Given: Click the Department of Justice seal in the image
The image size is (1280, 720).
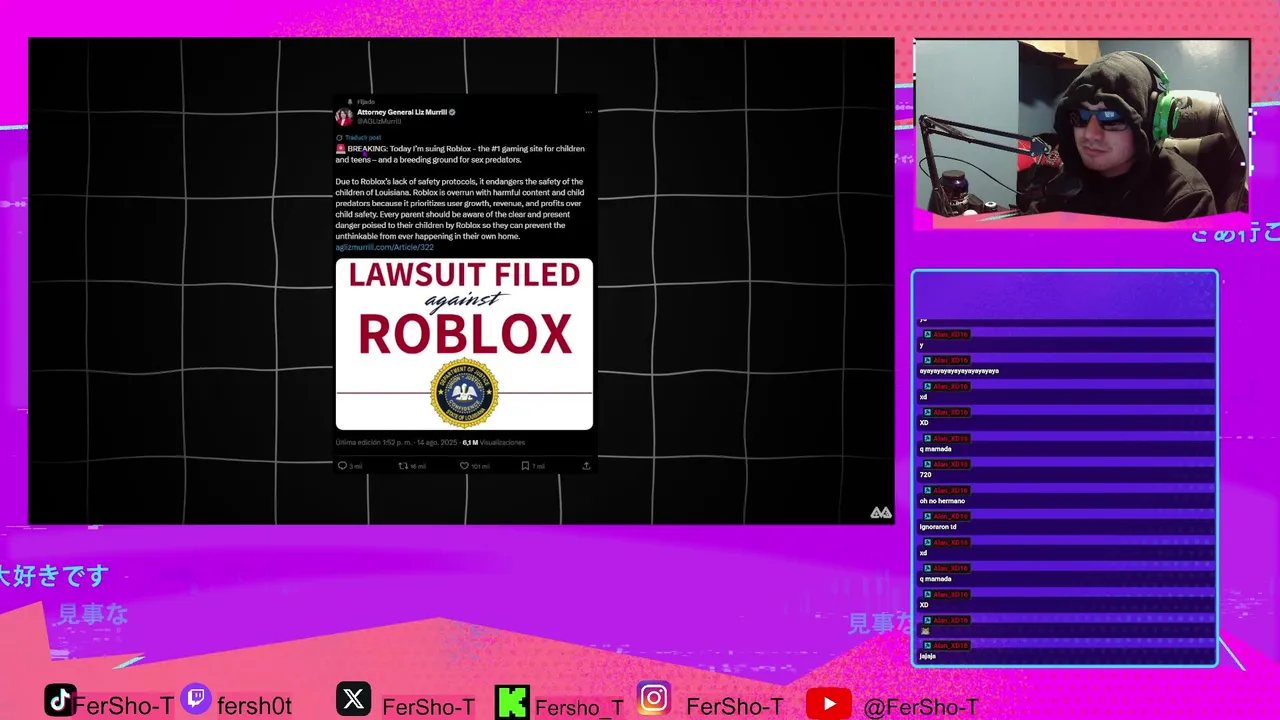Looking at the screenshot, I should click(x=464, y=393).
